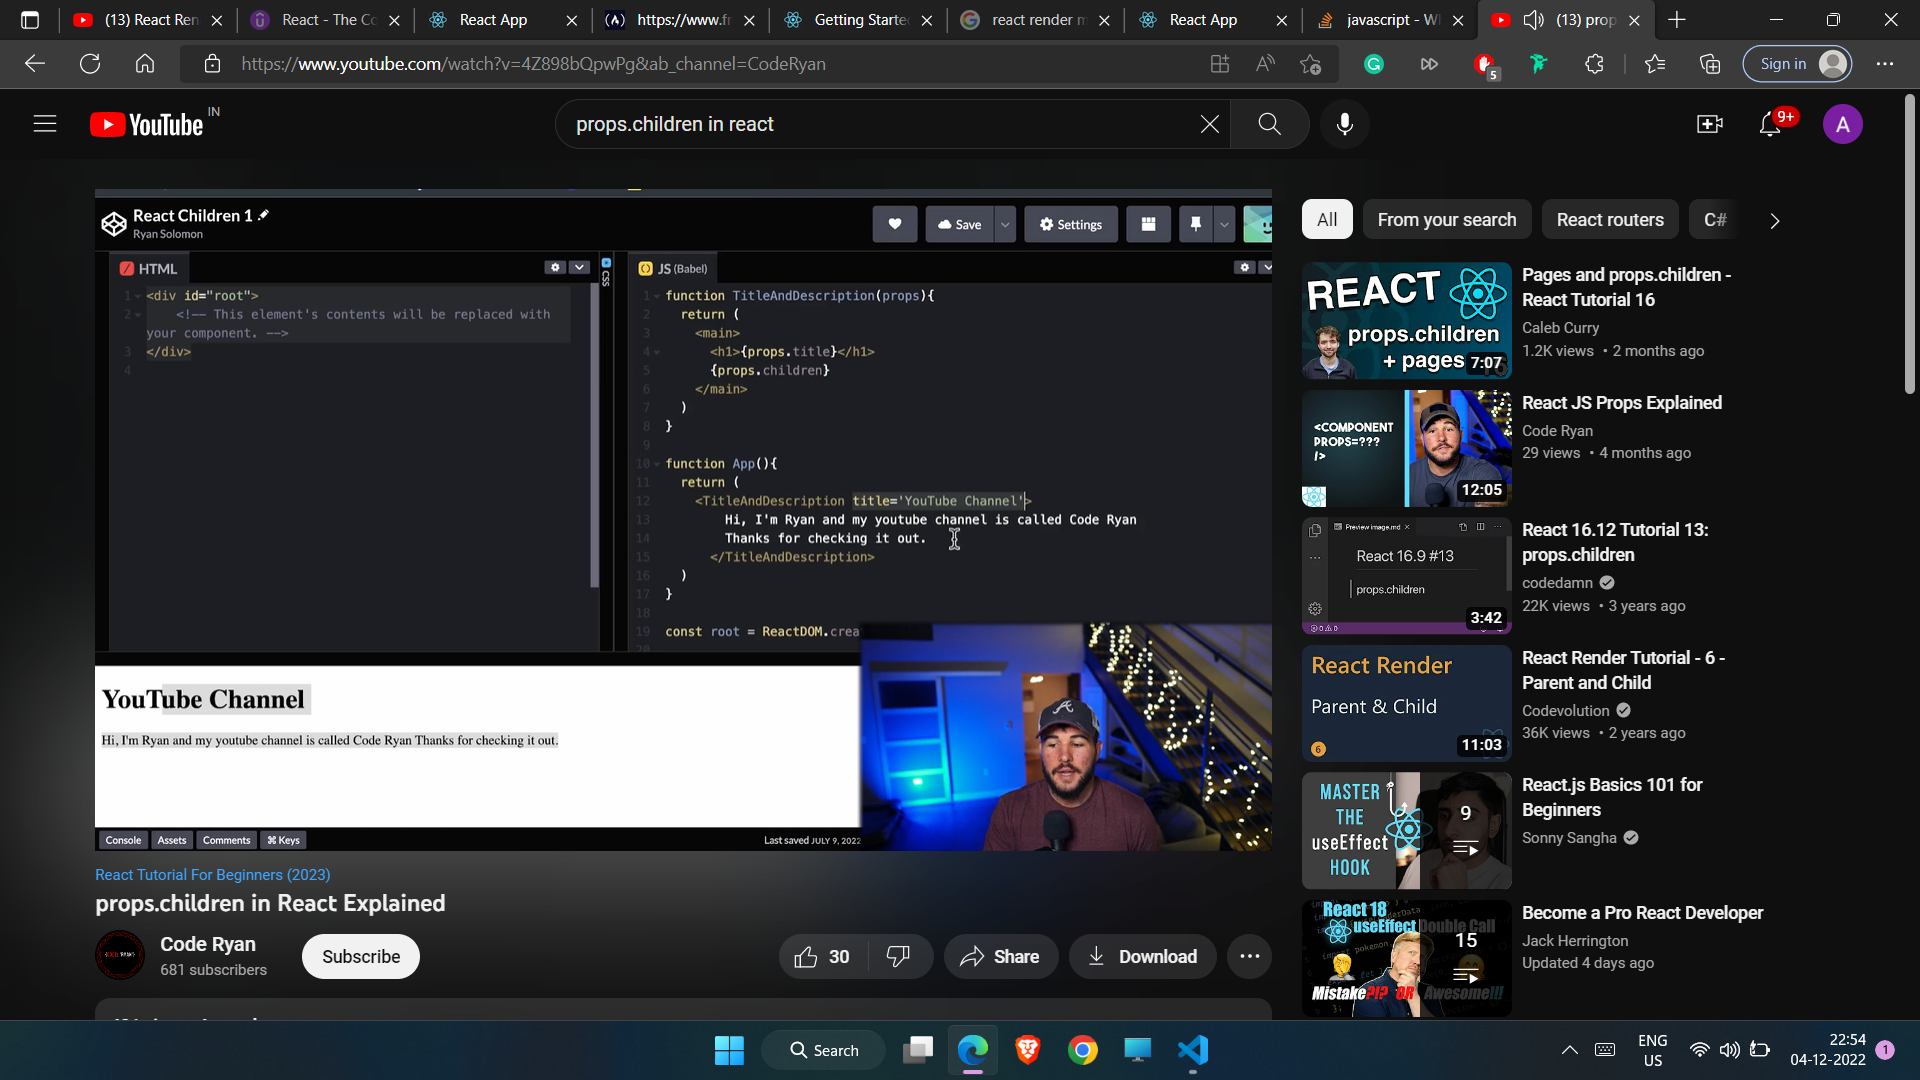Viewport: 1920px width, 1080px height.
Task: Switch to the javascript - W tab
Action: tap(1390, 20)
